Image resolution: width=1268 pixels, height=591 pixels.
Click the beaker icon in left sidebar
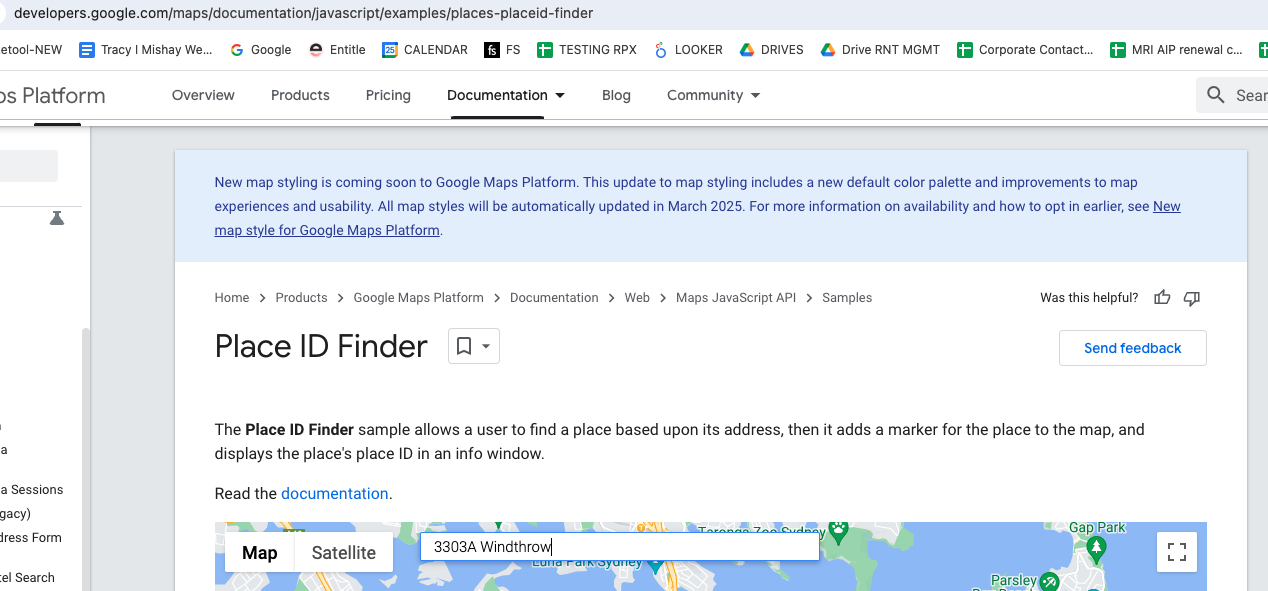(57, 218)
